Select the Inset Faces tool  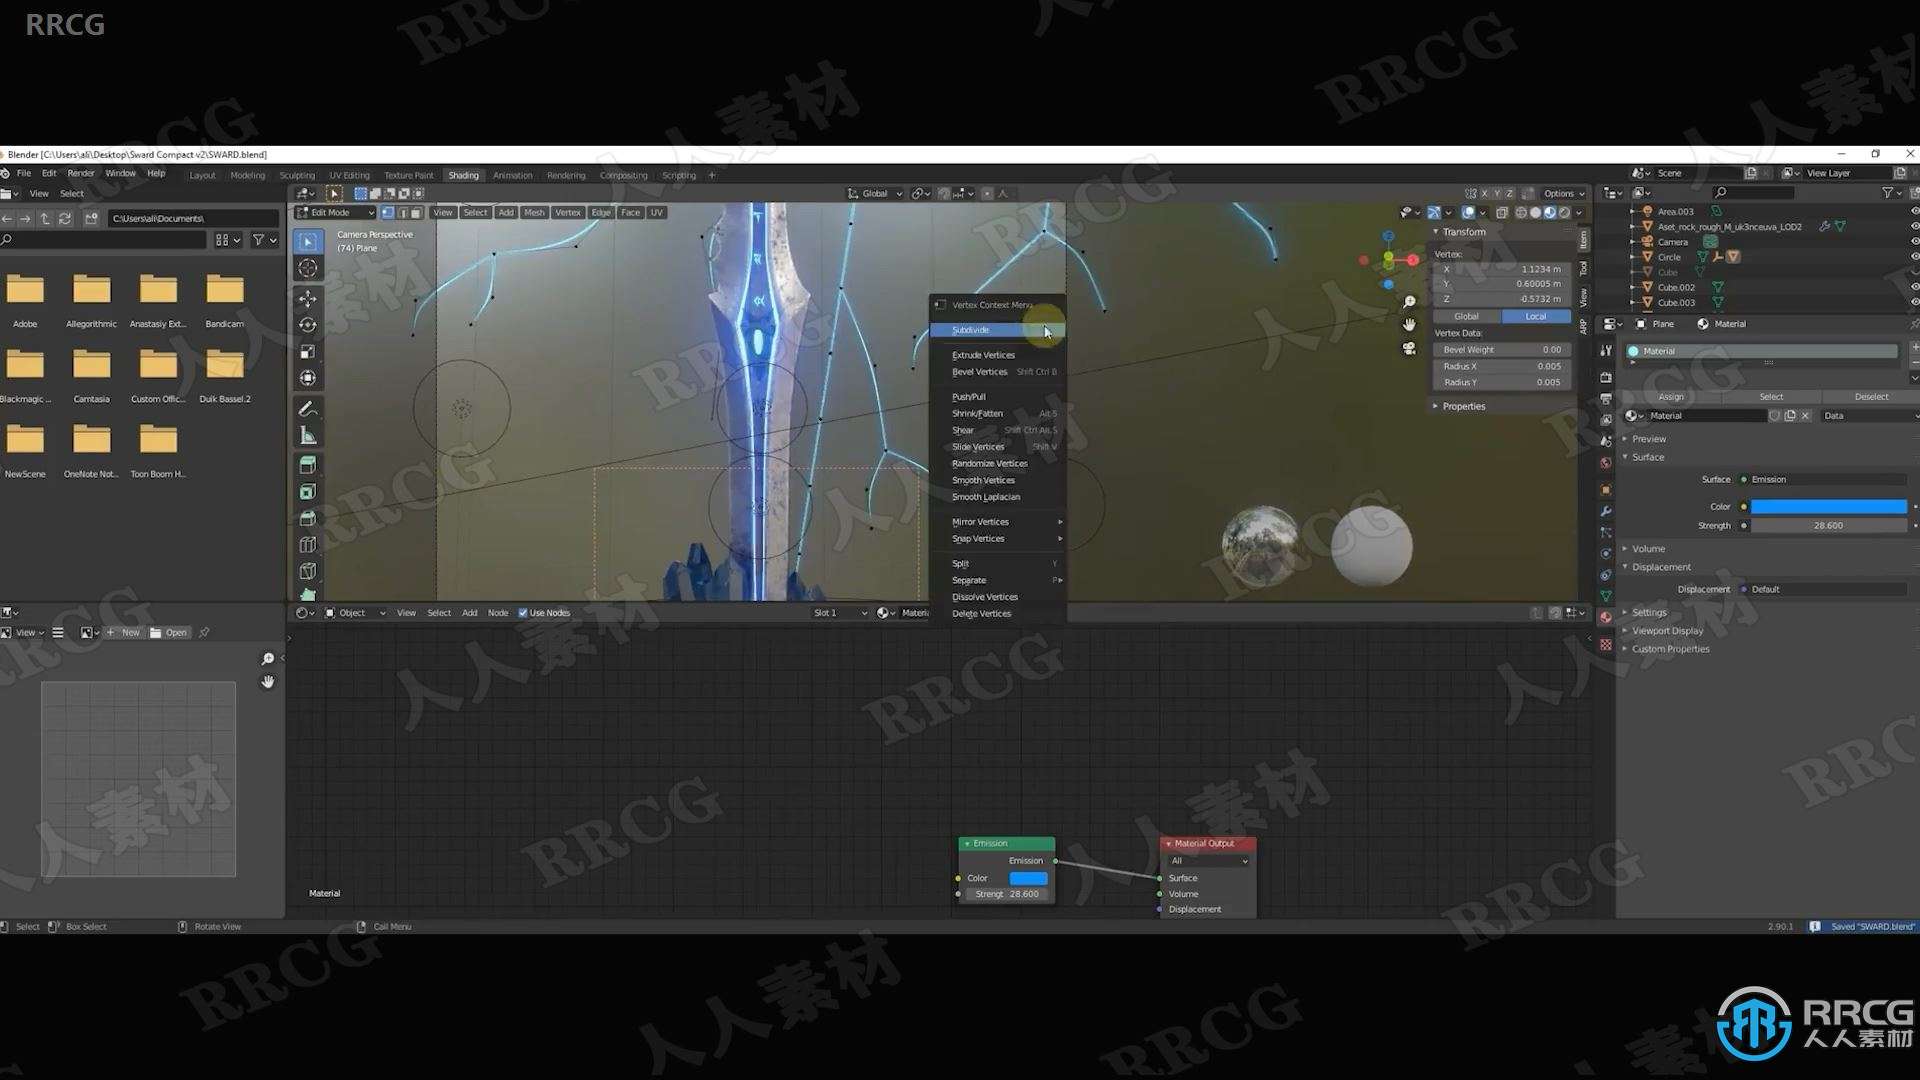click(x=308, y=492)
